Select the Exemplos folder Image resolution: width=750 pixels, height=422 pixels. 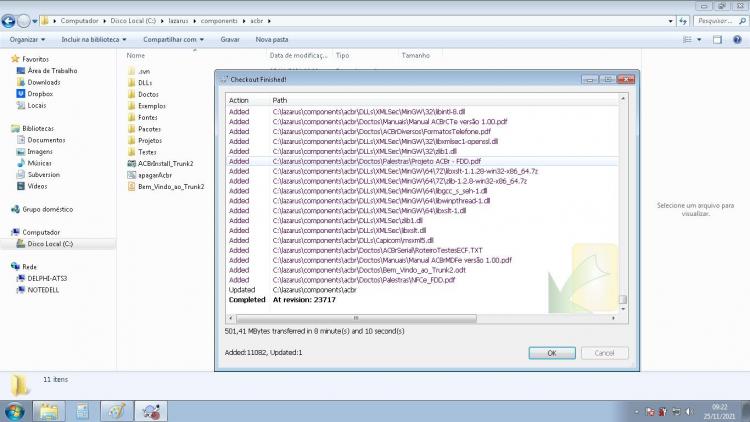(147, 106)
